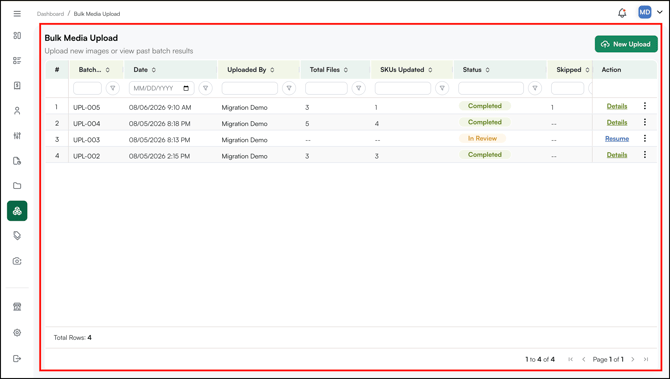Open more options menu for UPL-005
This screenshot has height=379, width=670.
645,106
